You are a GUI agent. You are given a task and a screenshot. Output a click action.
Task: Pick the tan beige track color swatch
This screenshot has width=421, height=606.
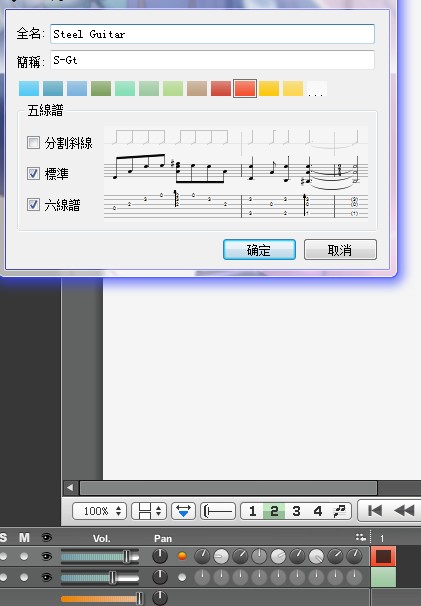(197, 89)
